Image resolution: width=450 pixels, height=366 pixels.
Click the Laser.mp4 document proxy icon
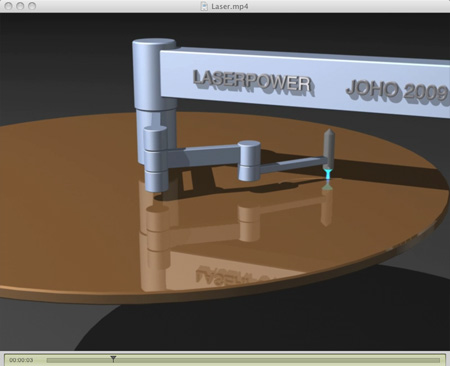(x=204, y=6)
